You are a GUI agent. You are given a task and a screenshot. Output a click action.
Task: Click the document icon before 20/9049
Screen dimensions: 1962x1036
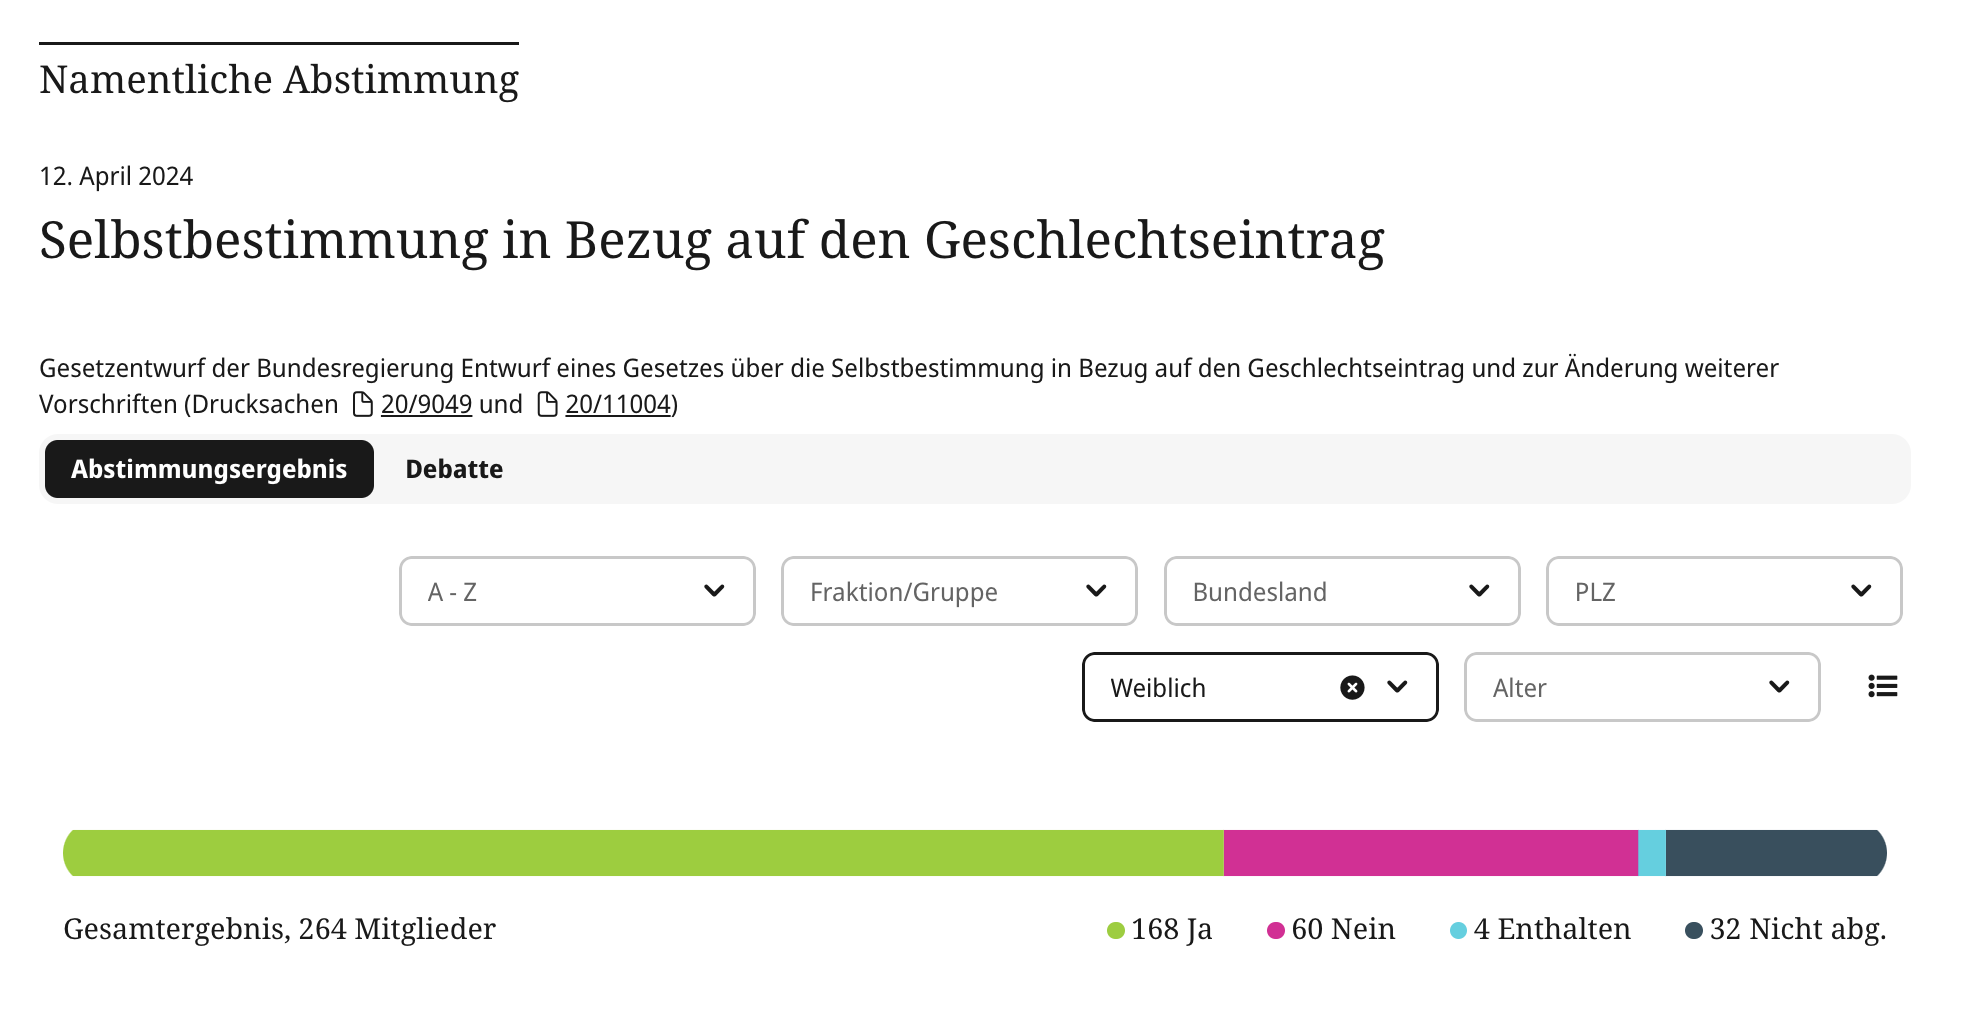(x=363, y=404)
